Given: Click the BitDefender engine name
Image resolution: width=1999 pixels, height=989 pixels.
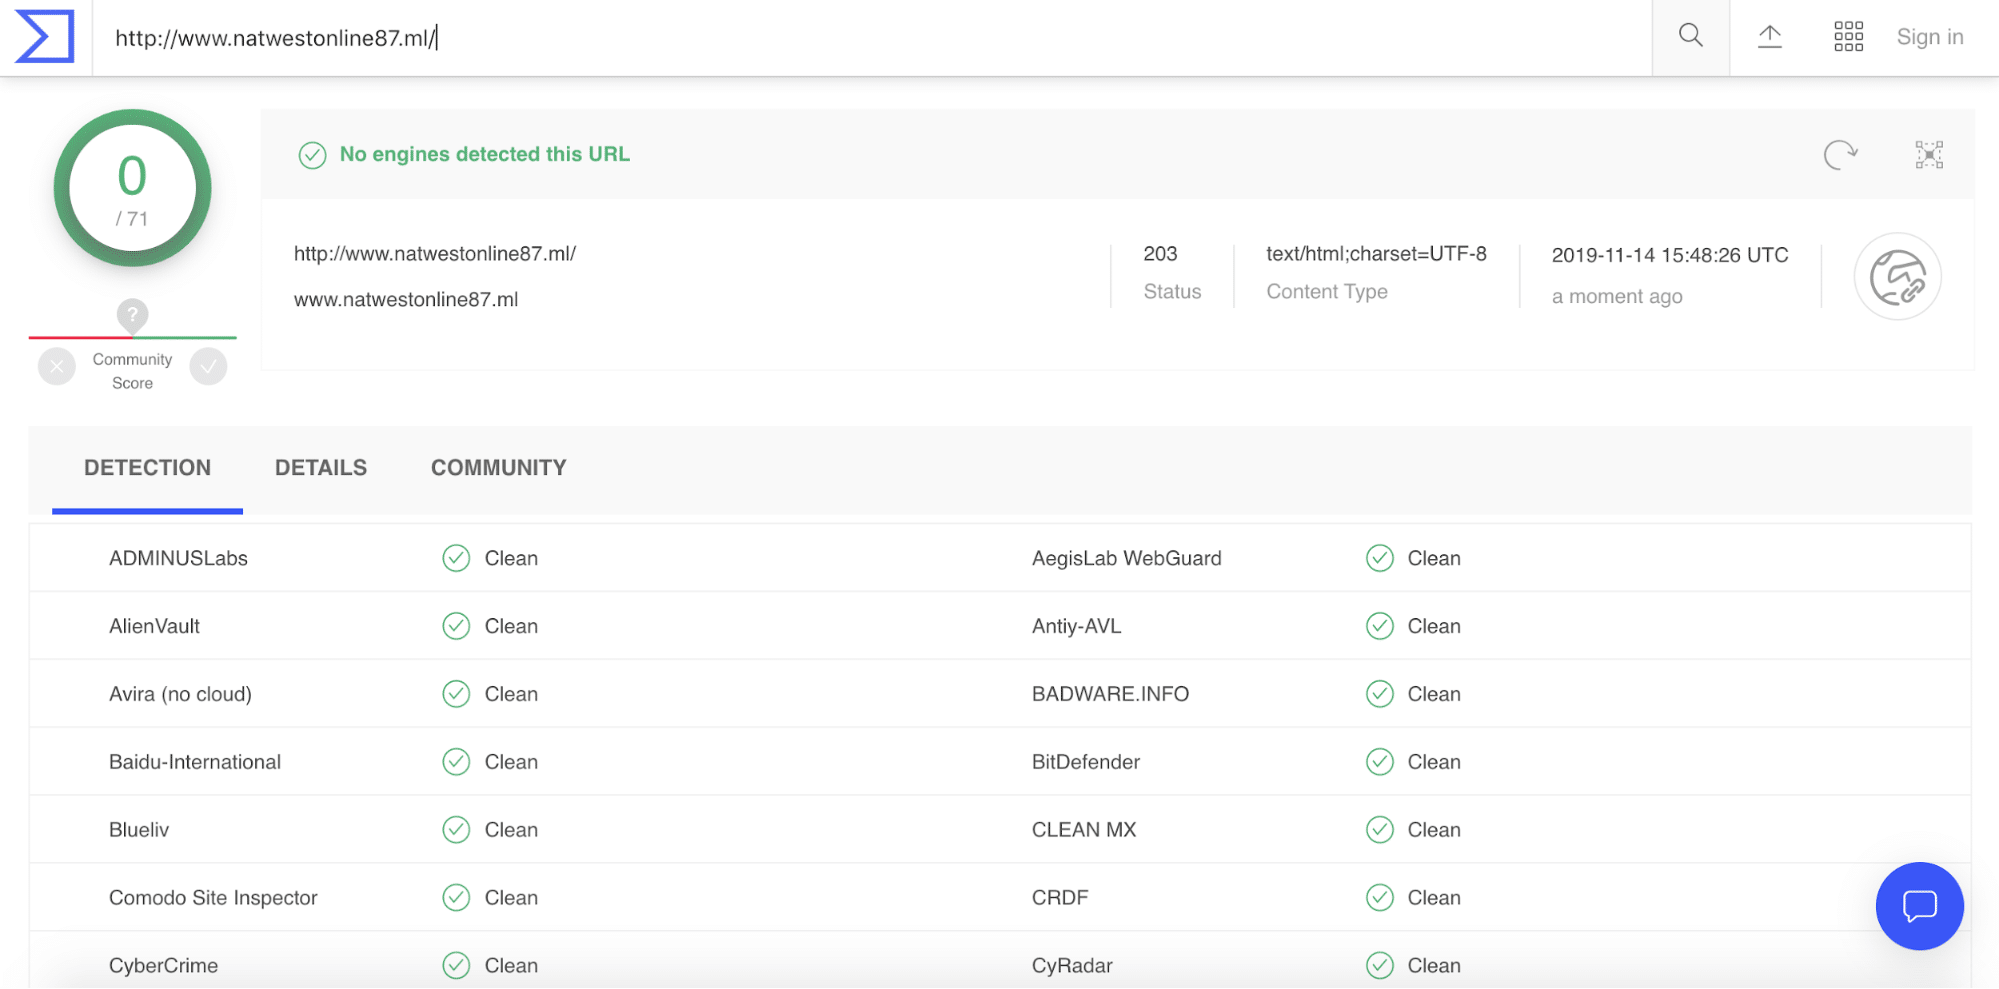Looking at the screenshot, I should [1085, 763].
